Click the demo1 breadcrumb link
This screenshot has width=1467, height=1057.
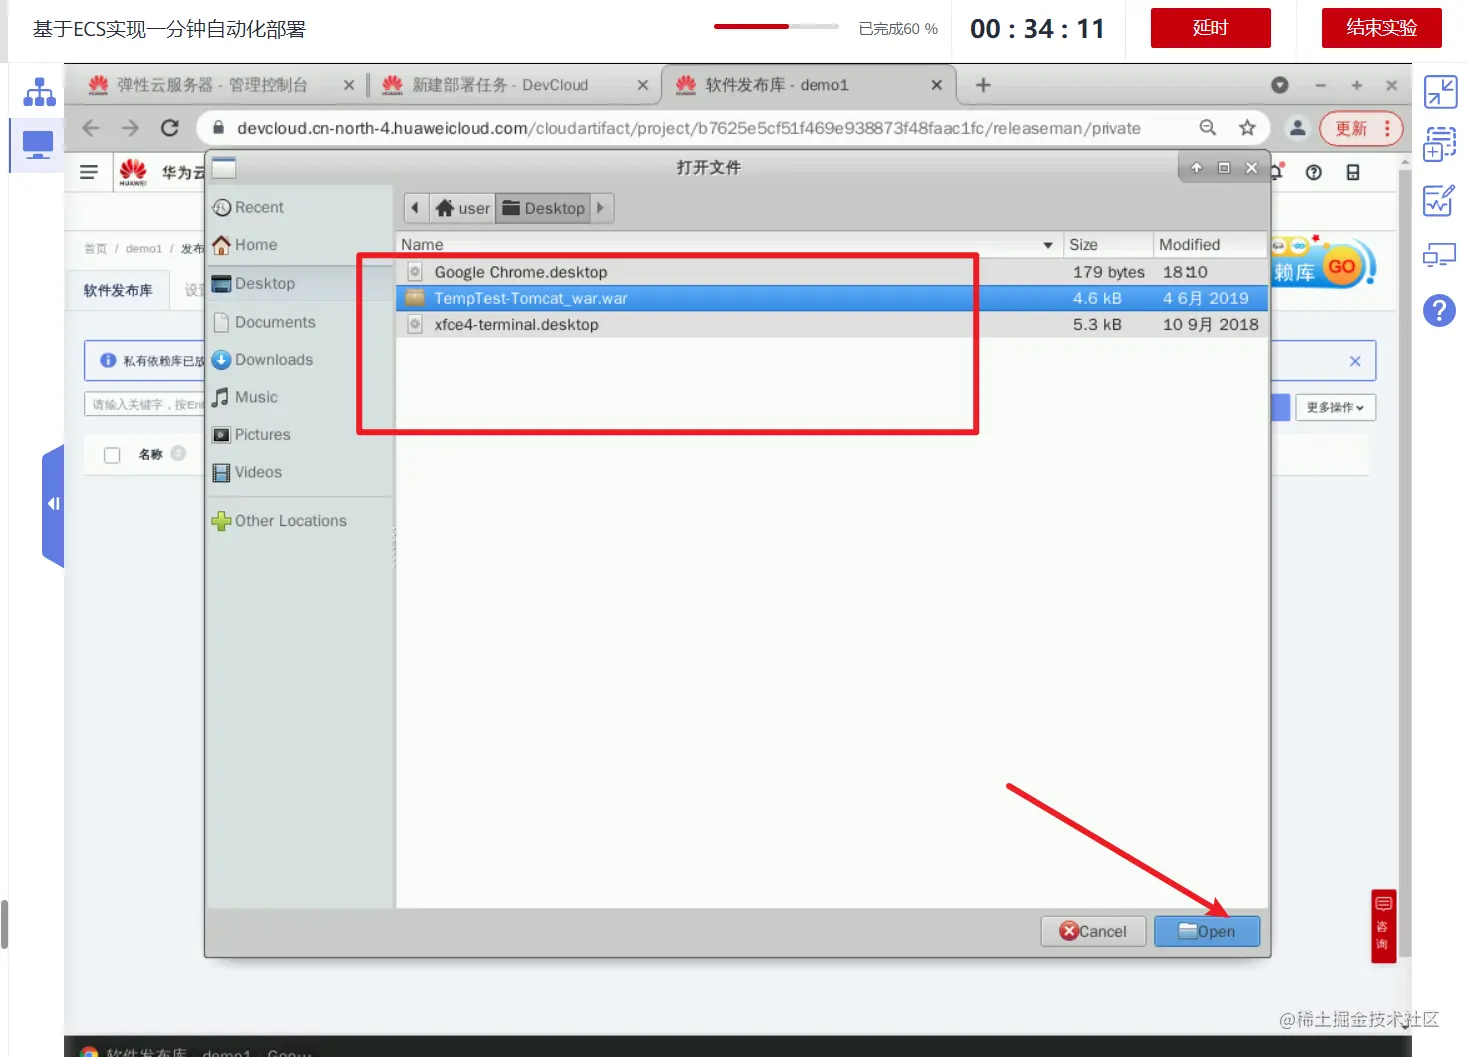143,249
